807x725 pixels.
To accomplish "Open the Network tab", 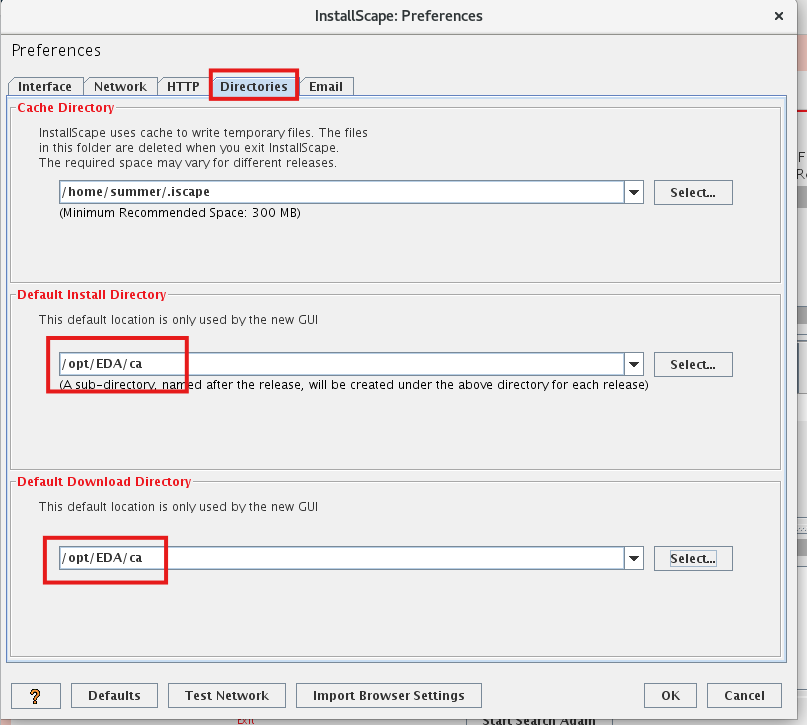I will (120, 87).
